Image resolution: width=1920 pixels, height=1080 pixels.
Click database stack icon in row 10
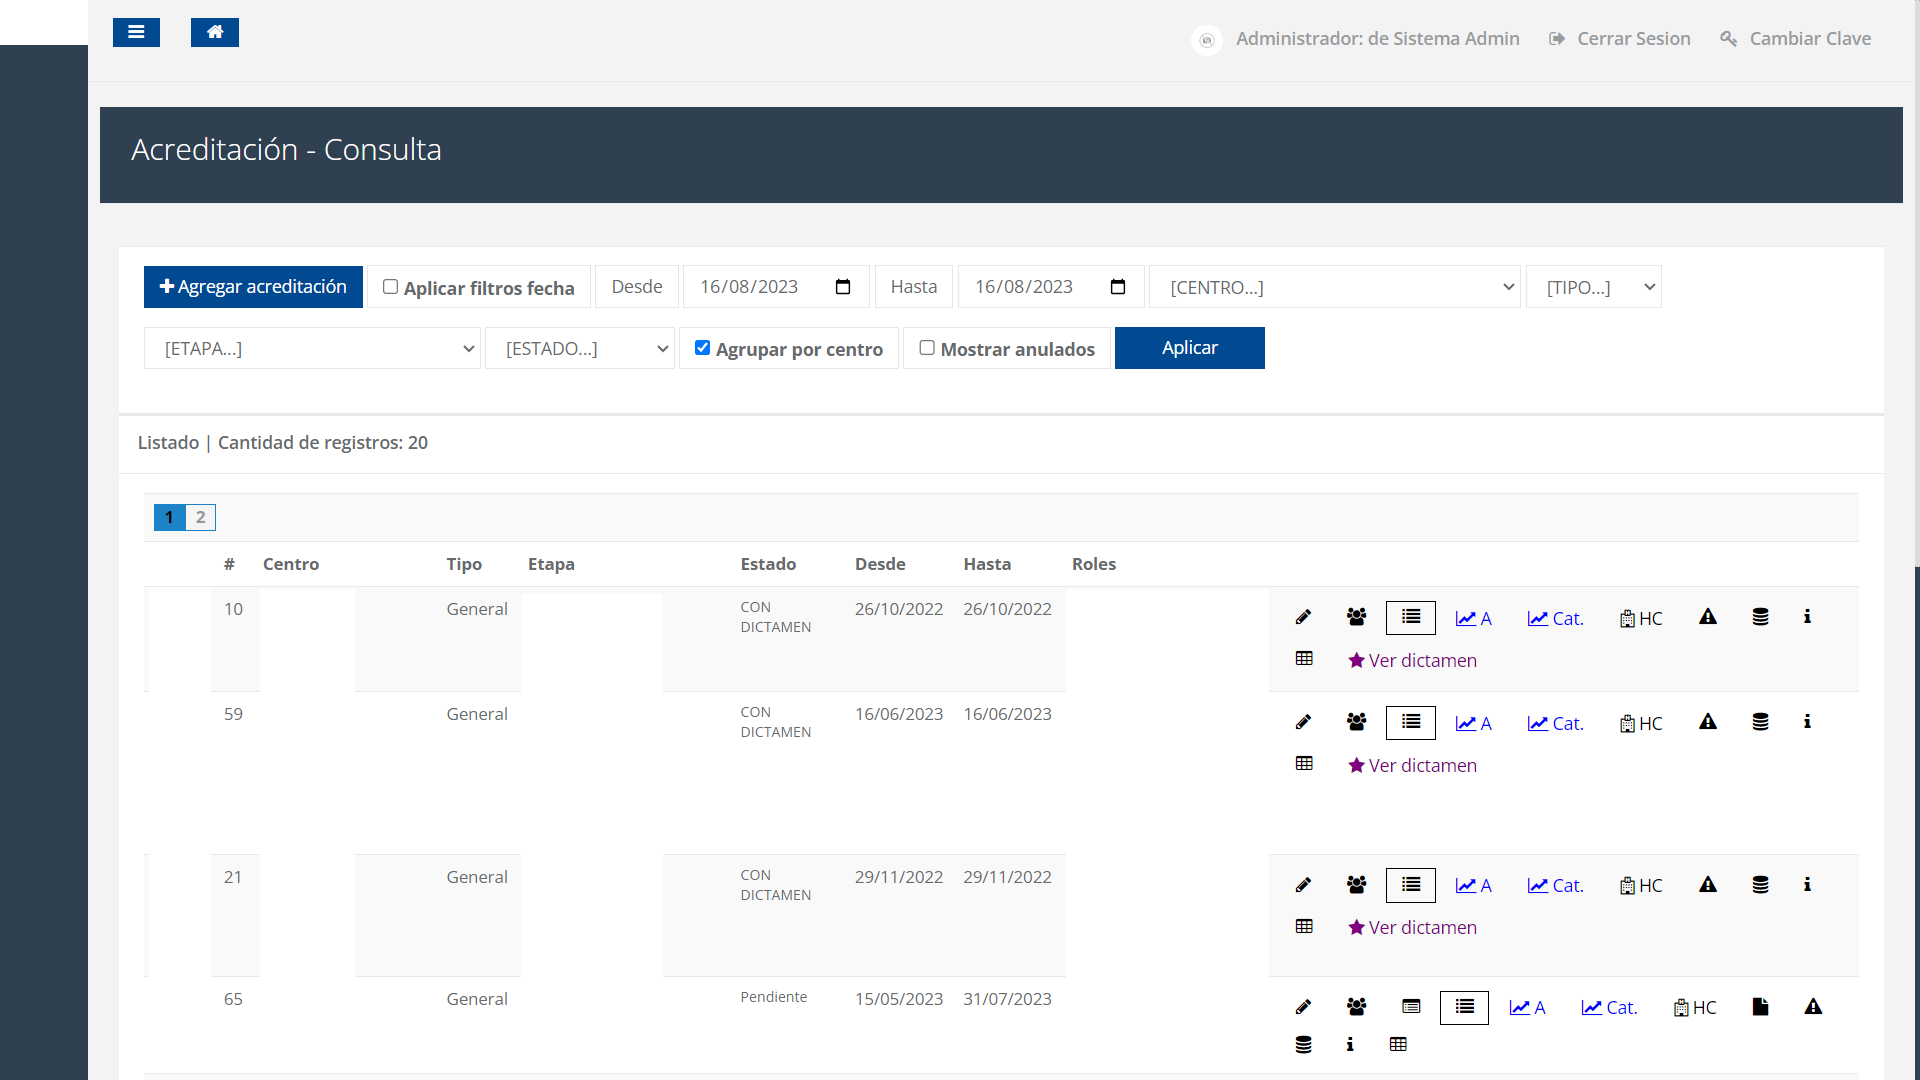(1760, 617)
